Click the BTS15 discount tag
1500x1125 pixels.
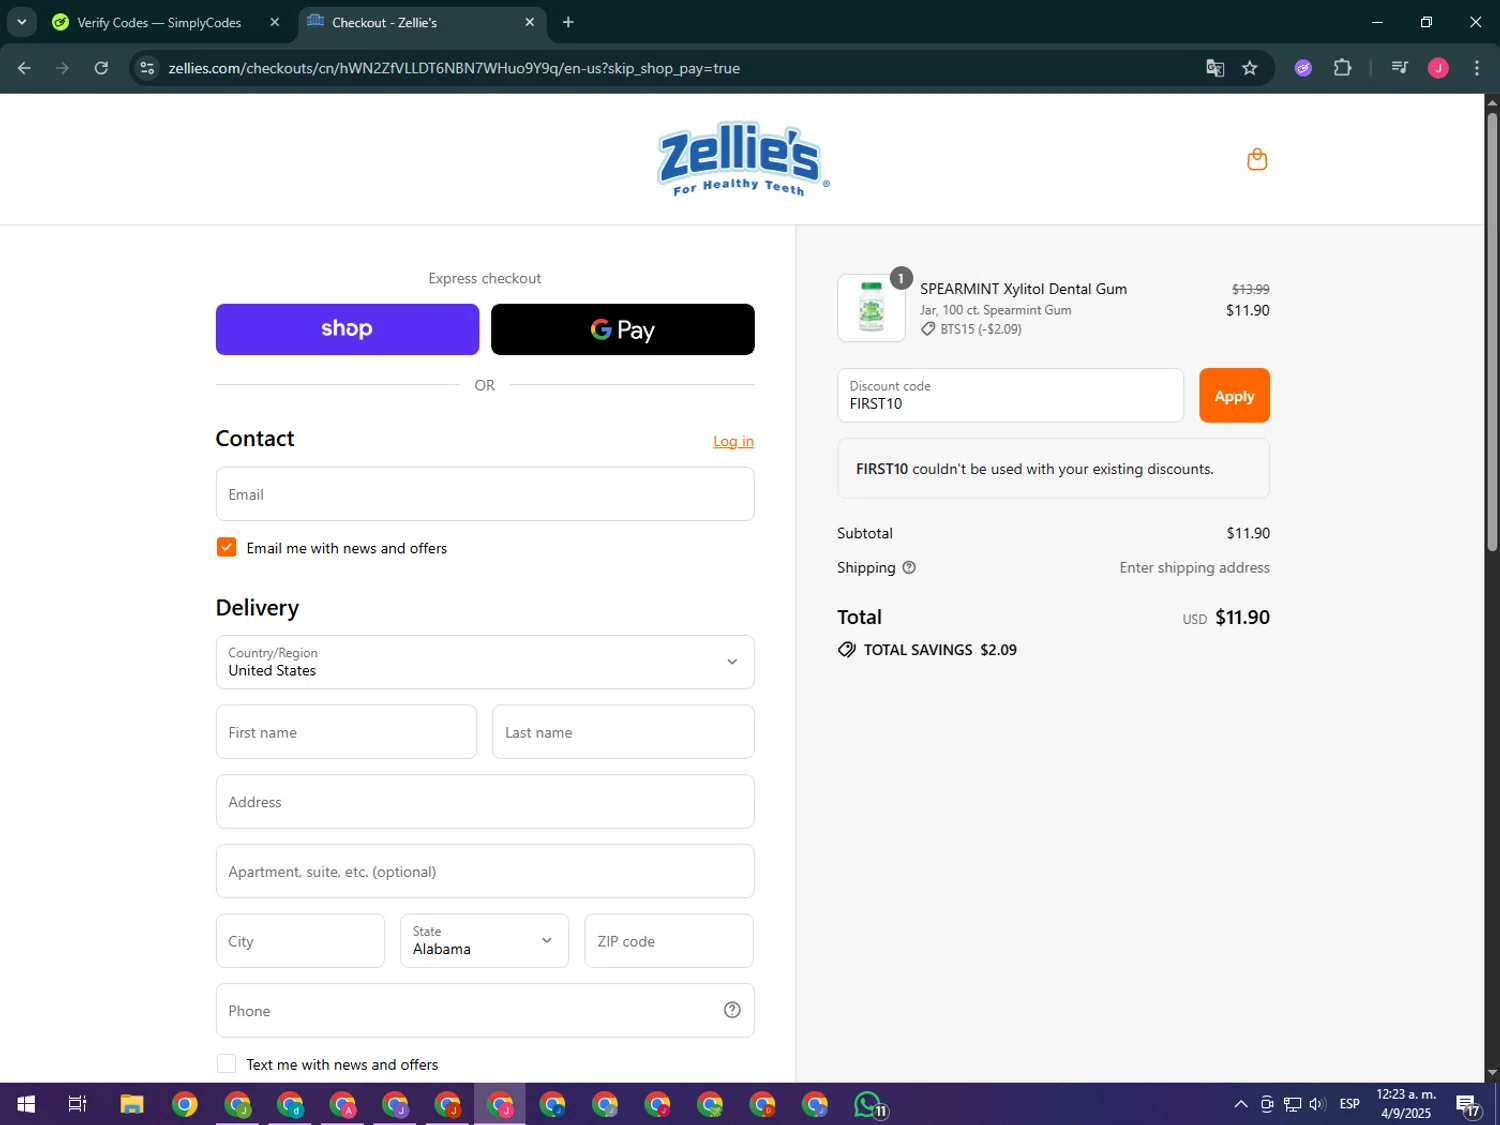pyautogui.click(x=971, y=329)
